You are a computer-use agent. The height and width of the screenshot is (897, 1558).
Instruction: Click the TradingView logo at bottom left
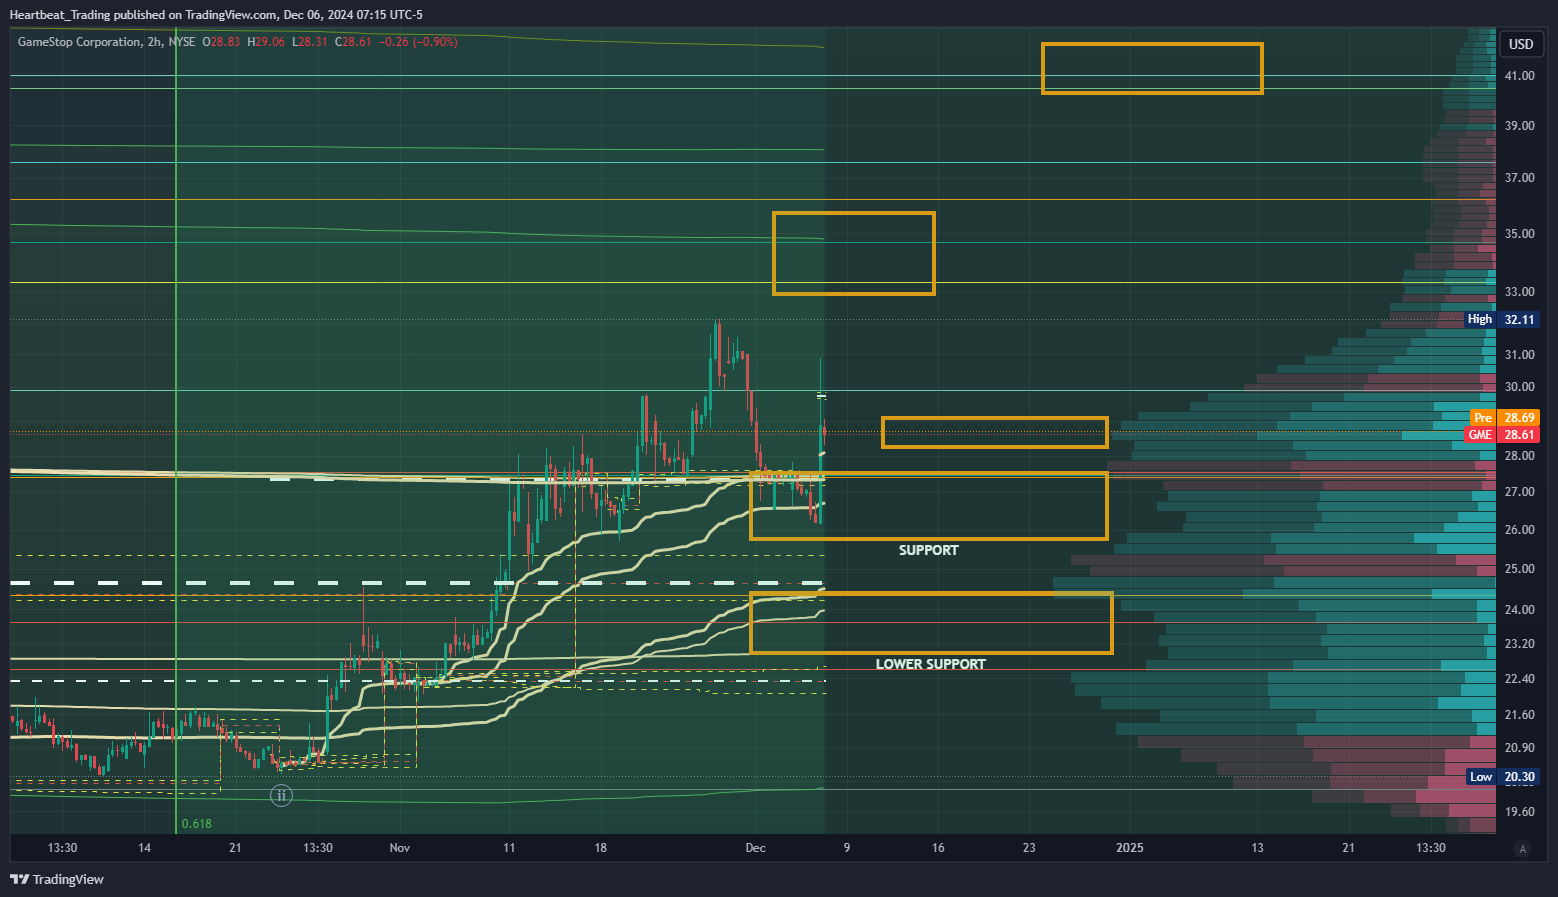57,879
